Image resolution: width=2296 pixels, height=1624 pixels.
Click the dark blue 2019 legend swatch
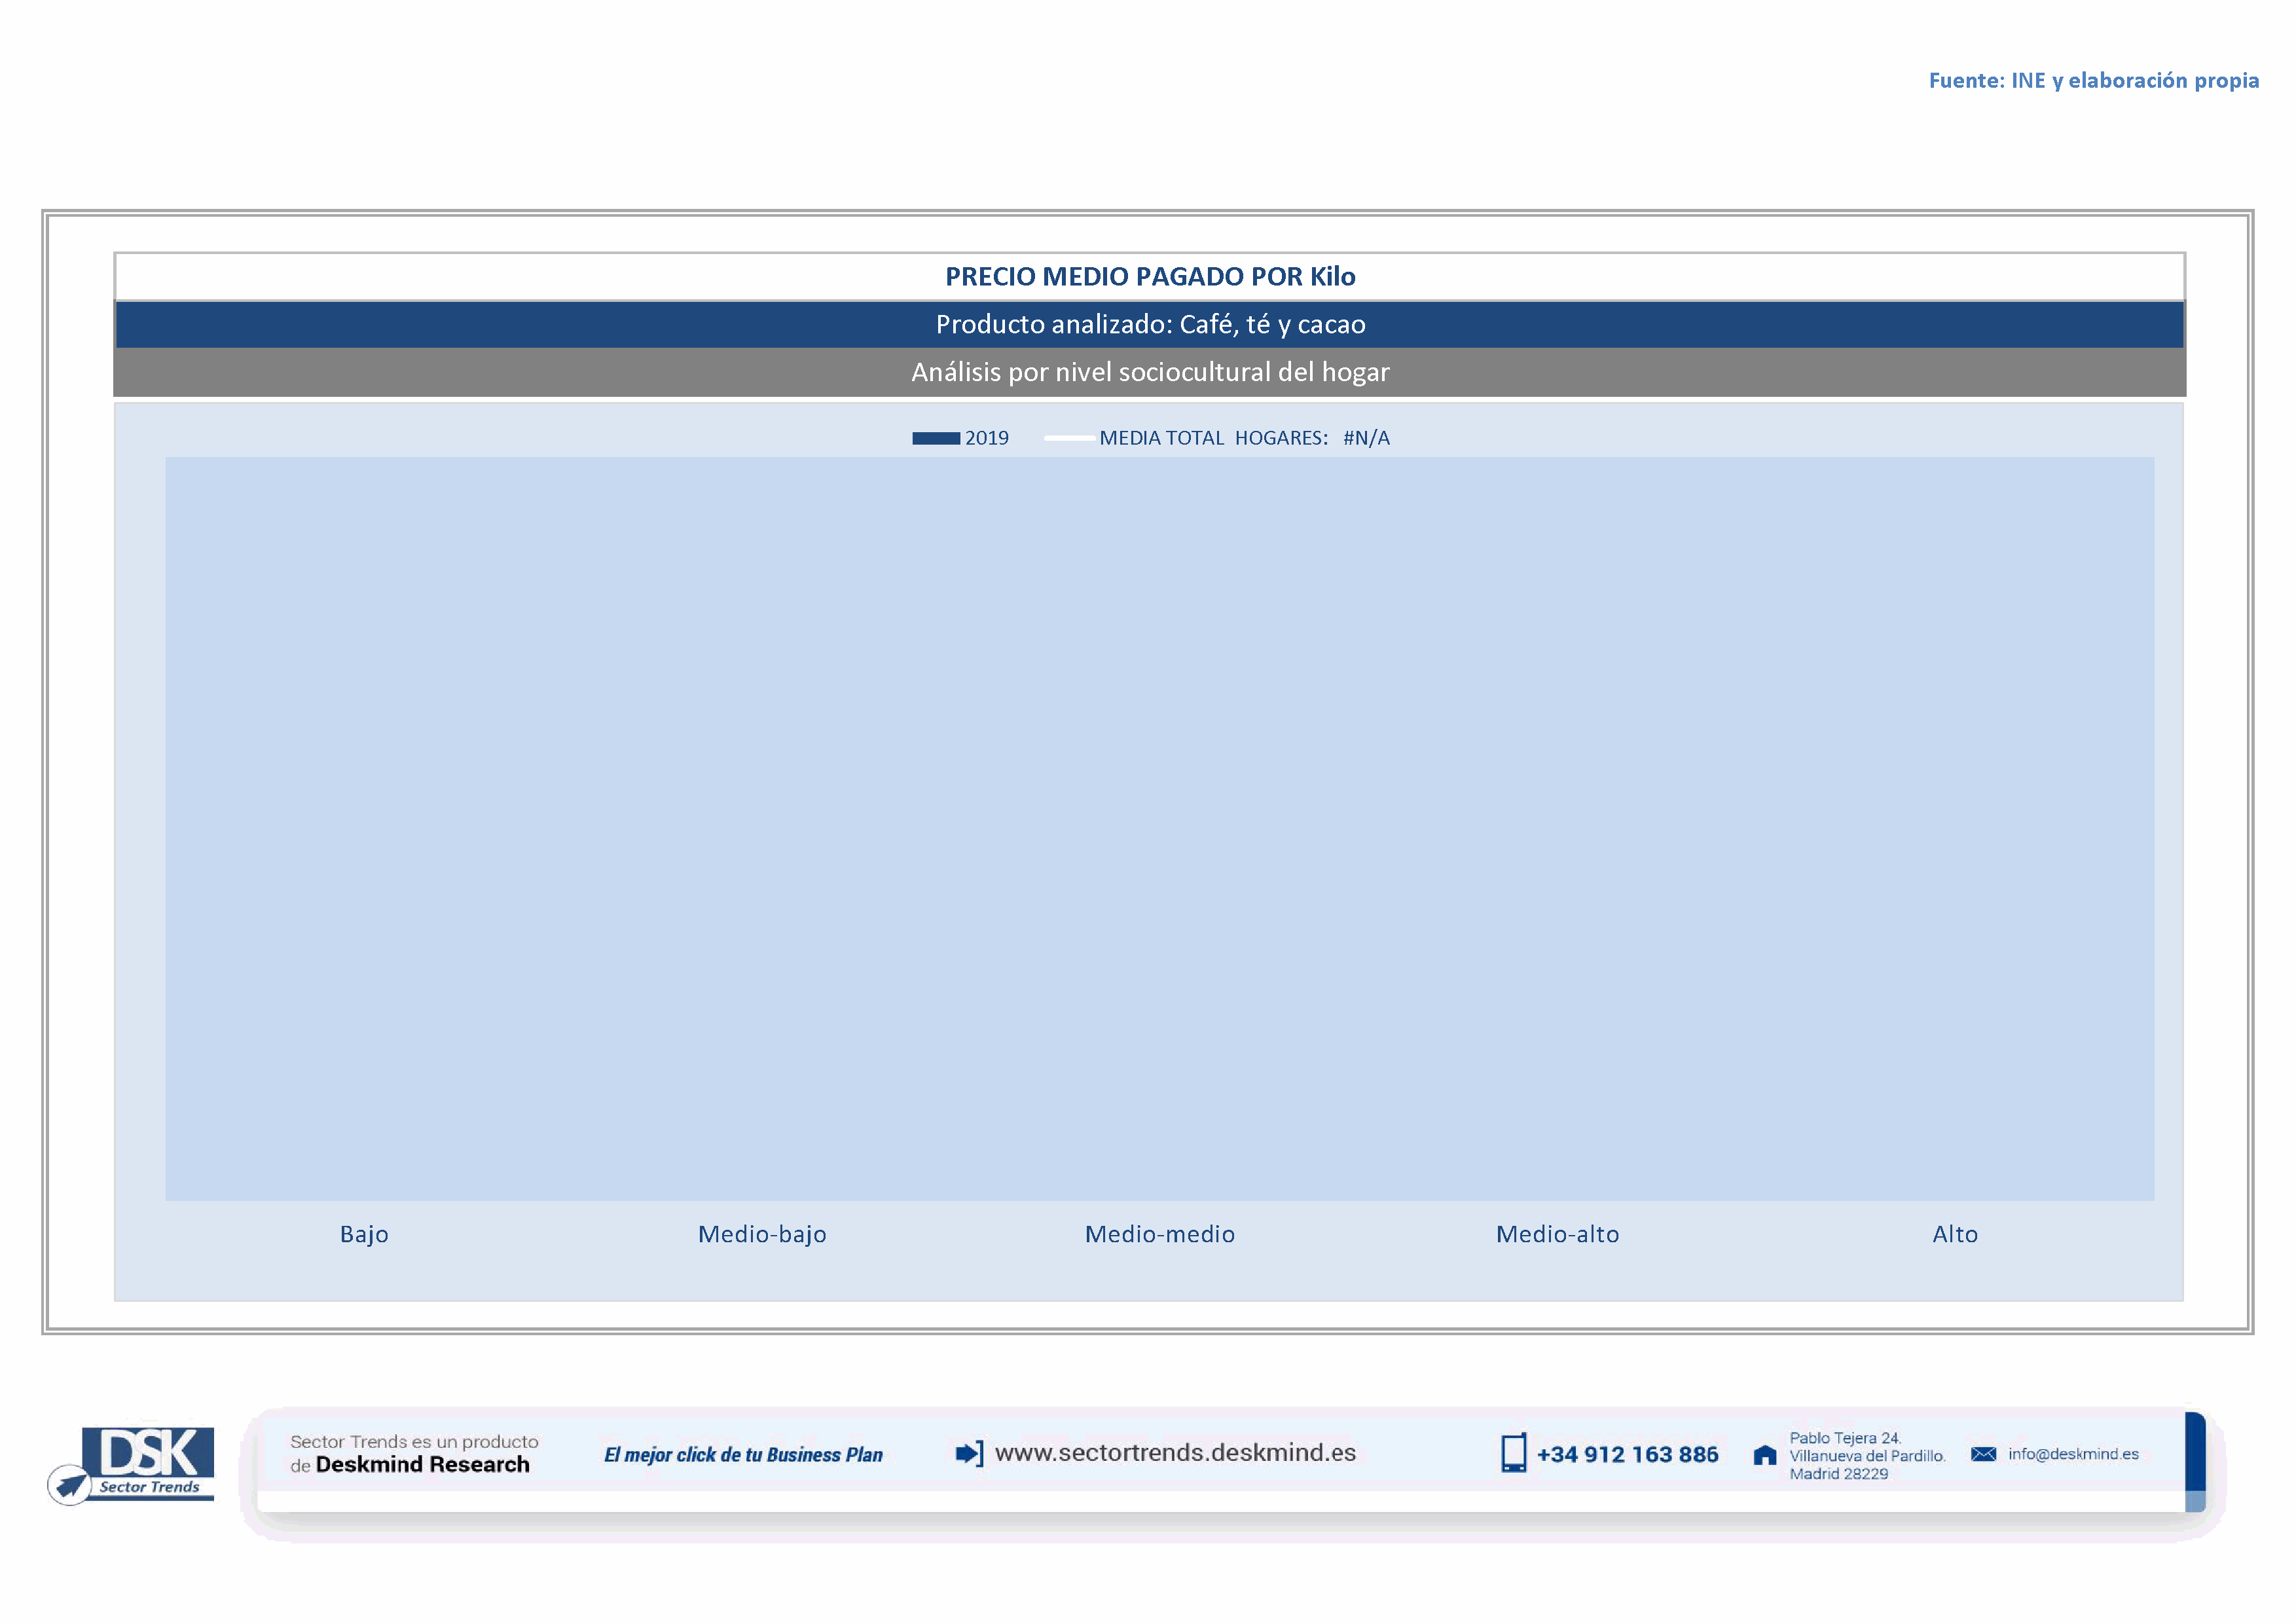[935, 438]
